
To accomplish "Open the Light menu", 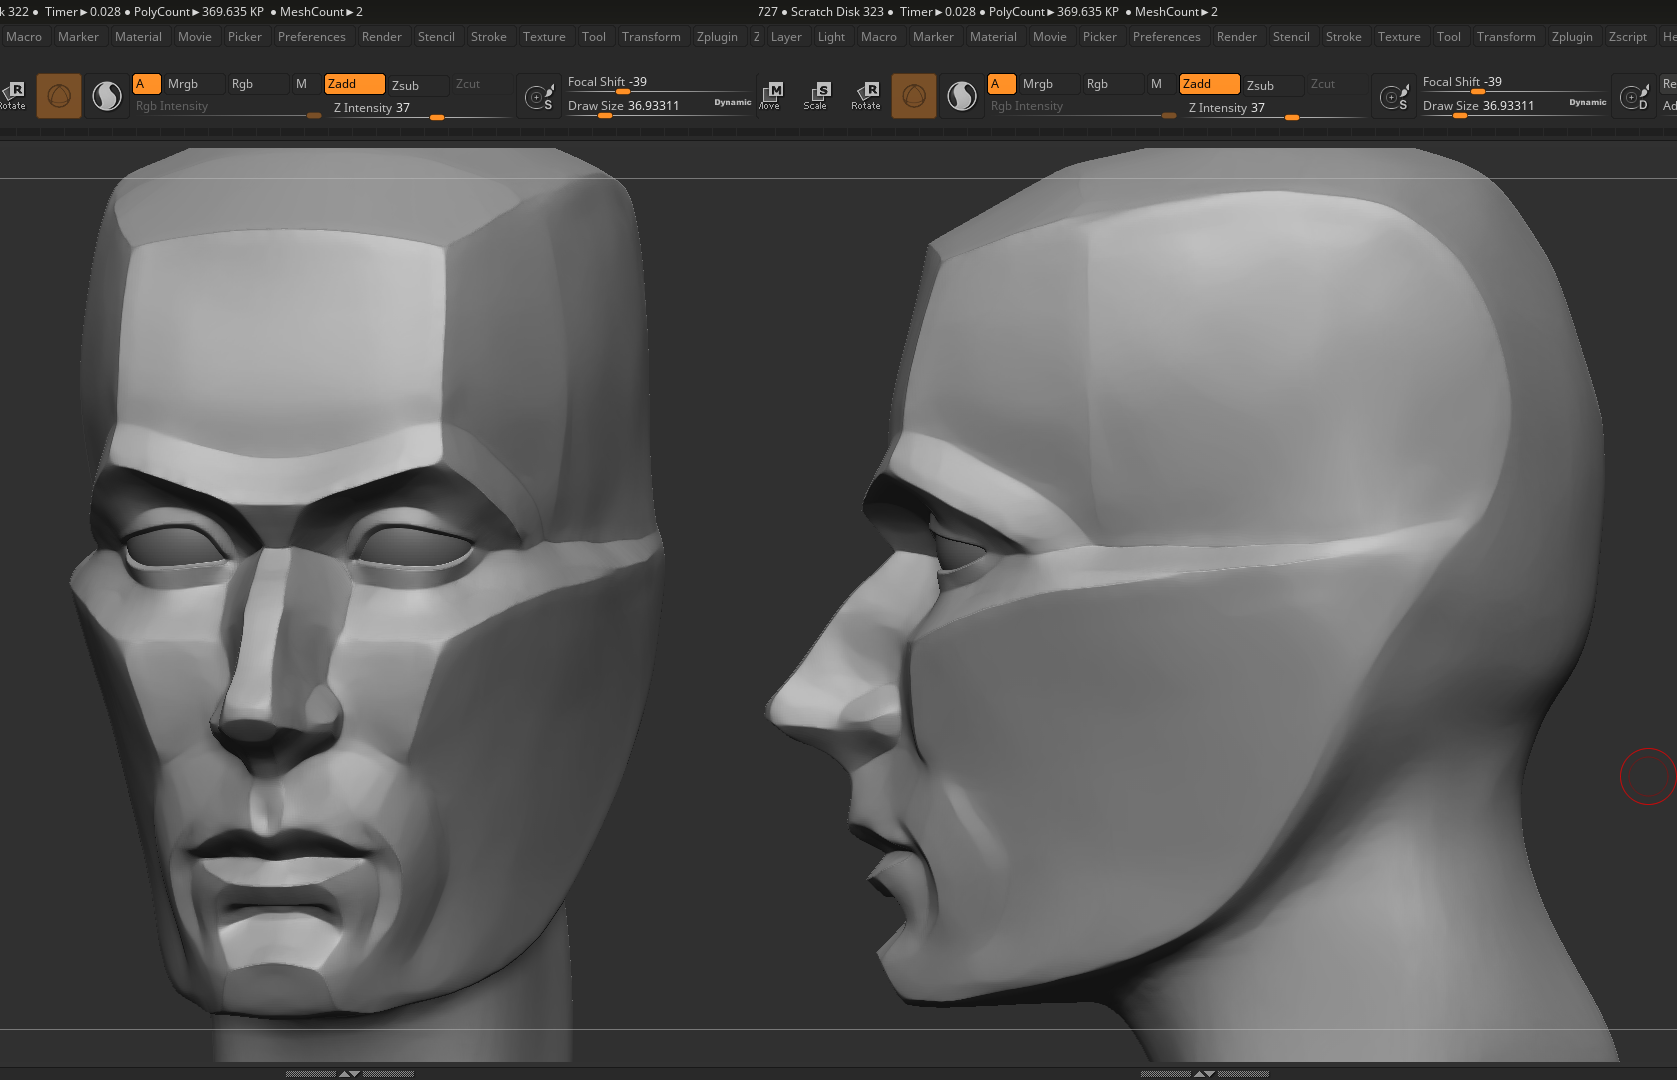I will (x=831, y=37).
